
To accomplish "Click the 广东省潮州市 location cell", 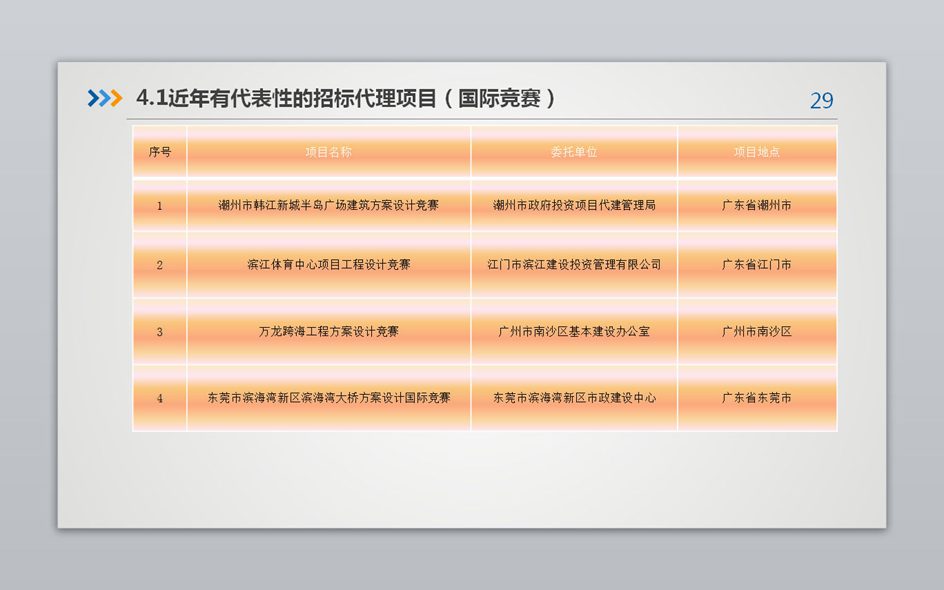I will [x=757, y=206].
